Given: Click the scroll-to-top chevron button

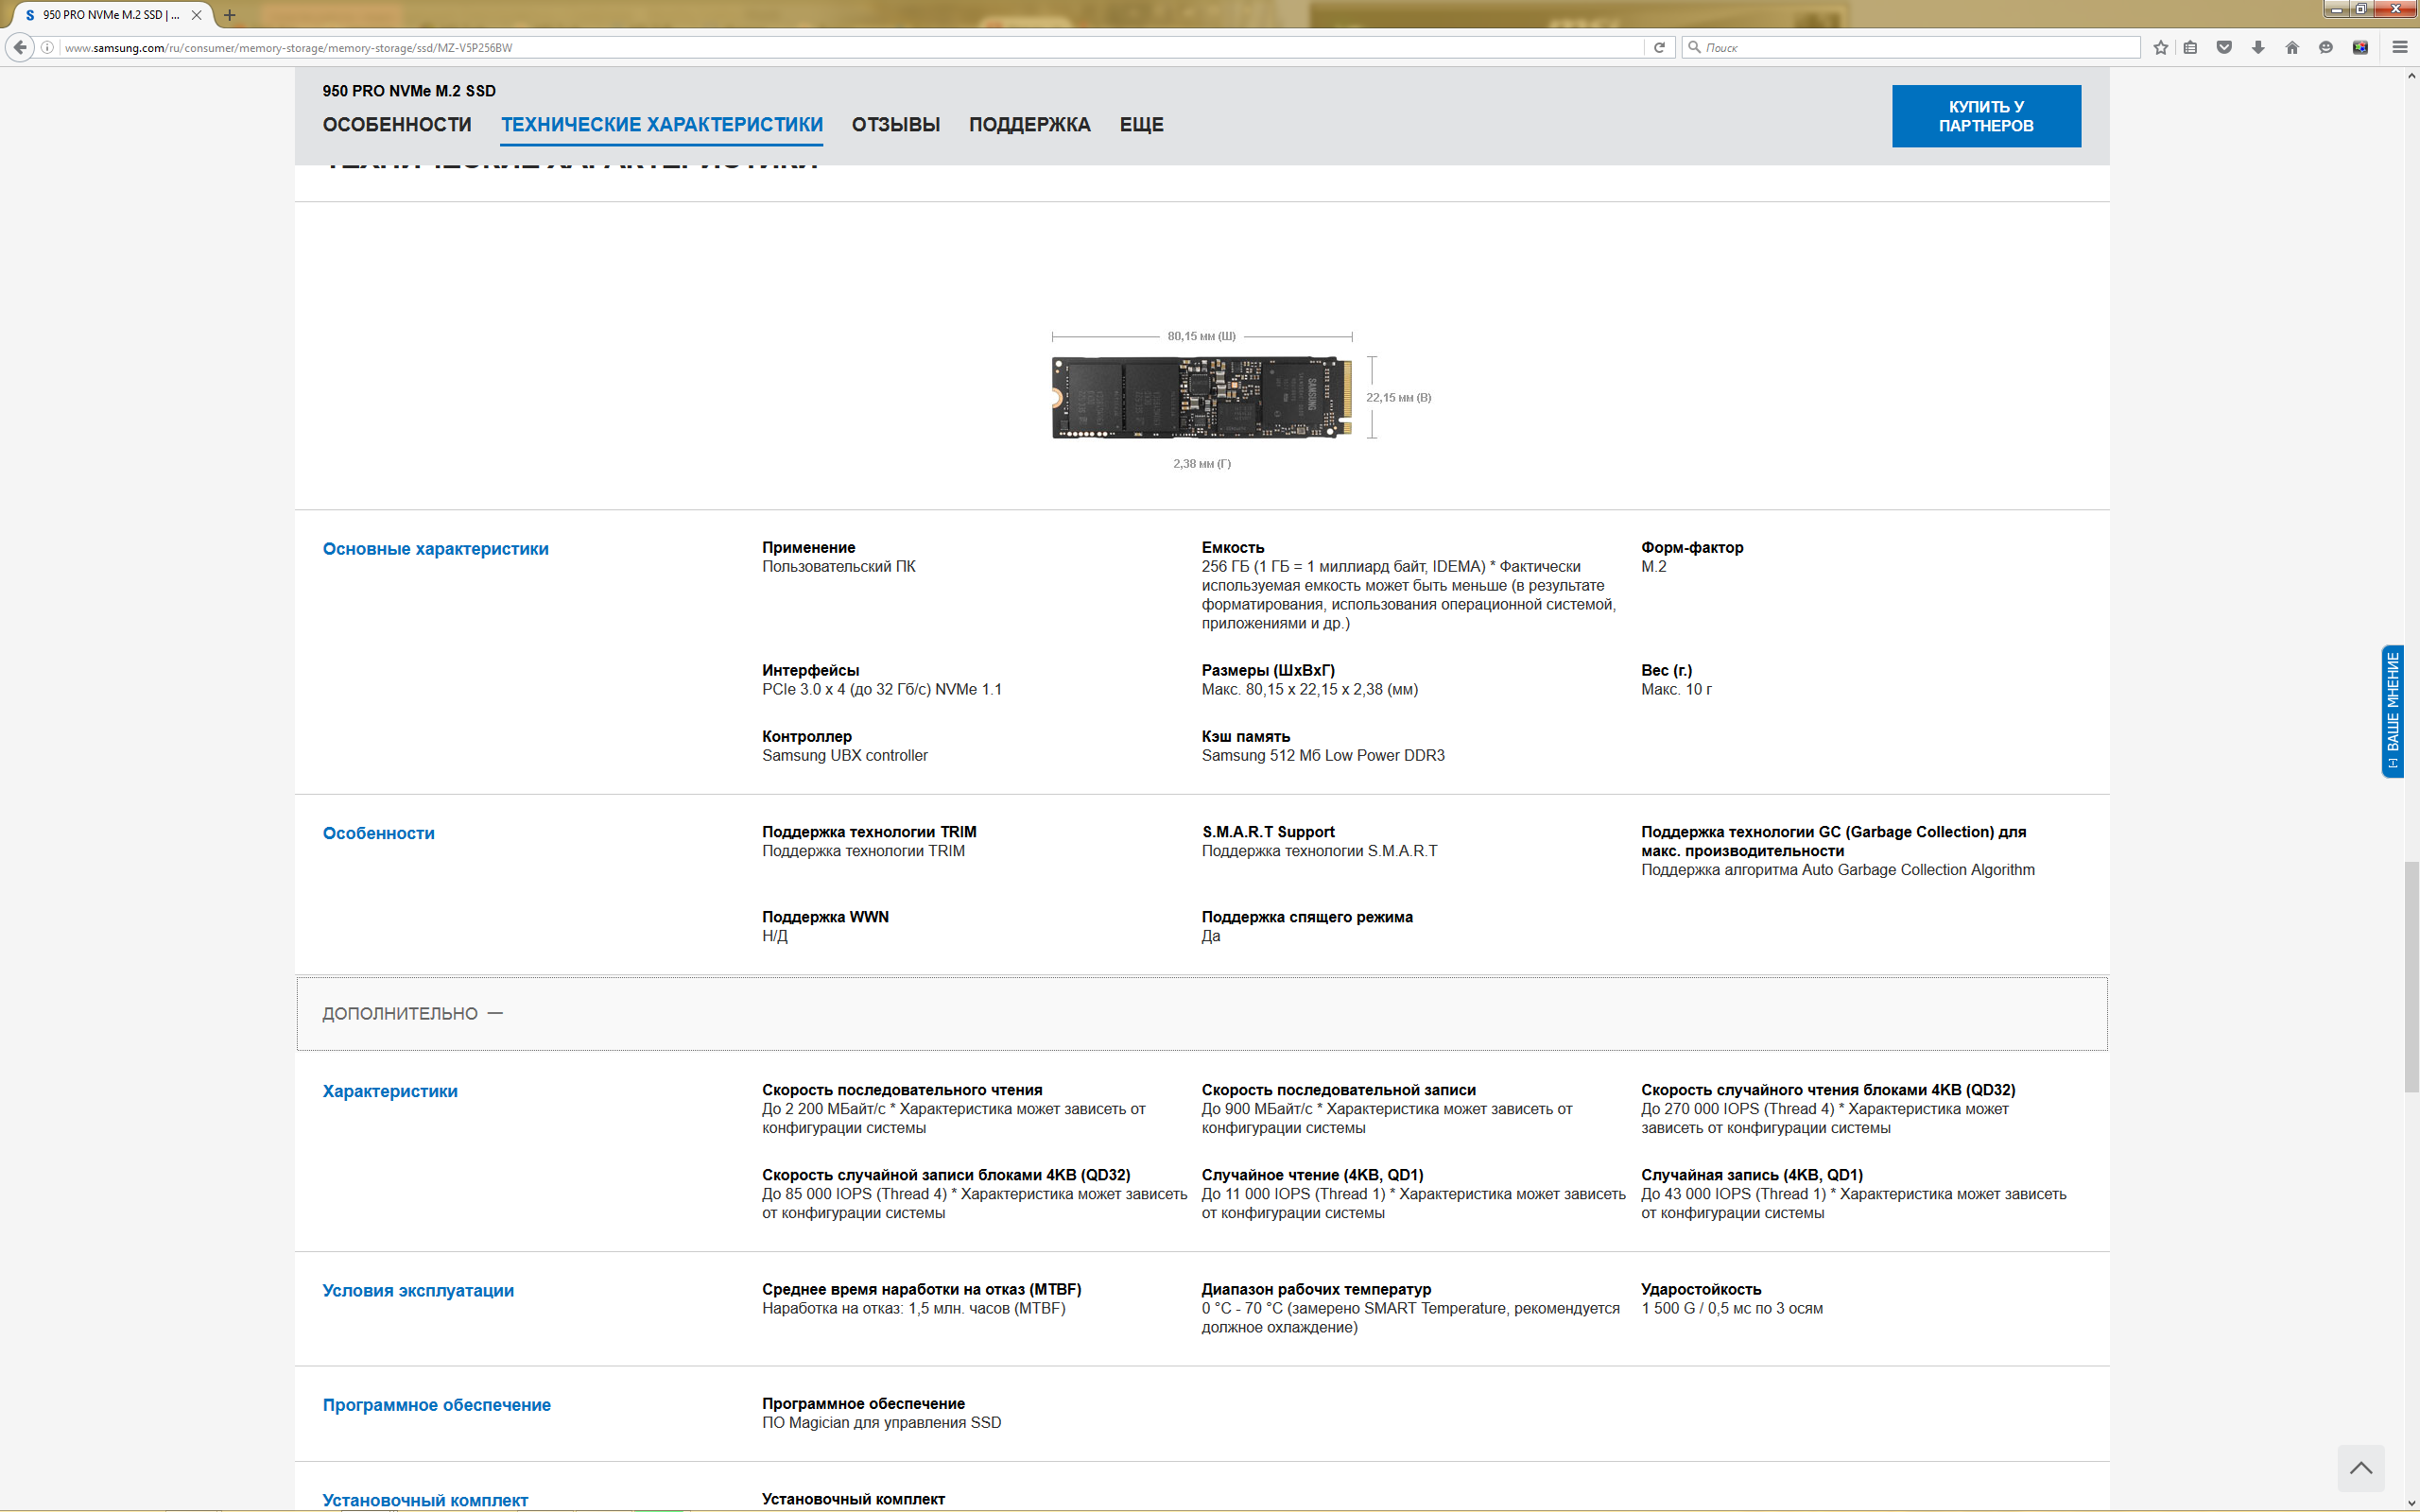Looking at the screenshot, I should pyautogui.click(x=2361, y=1468).
